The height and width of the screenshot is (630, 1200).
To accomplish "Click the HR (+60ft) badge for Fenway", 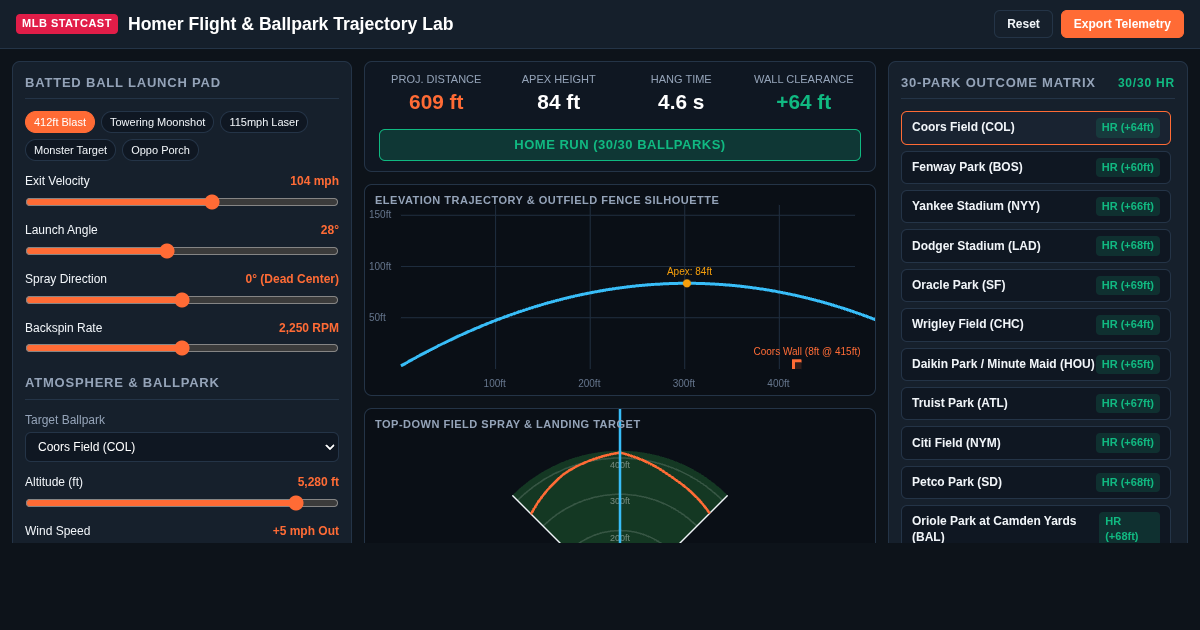I will coord(1128,167).
